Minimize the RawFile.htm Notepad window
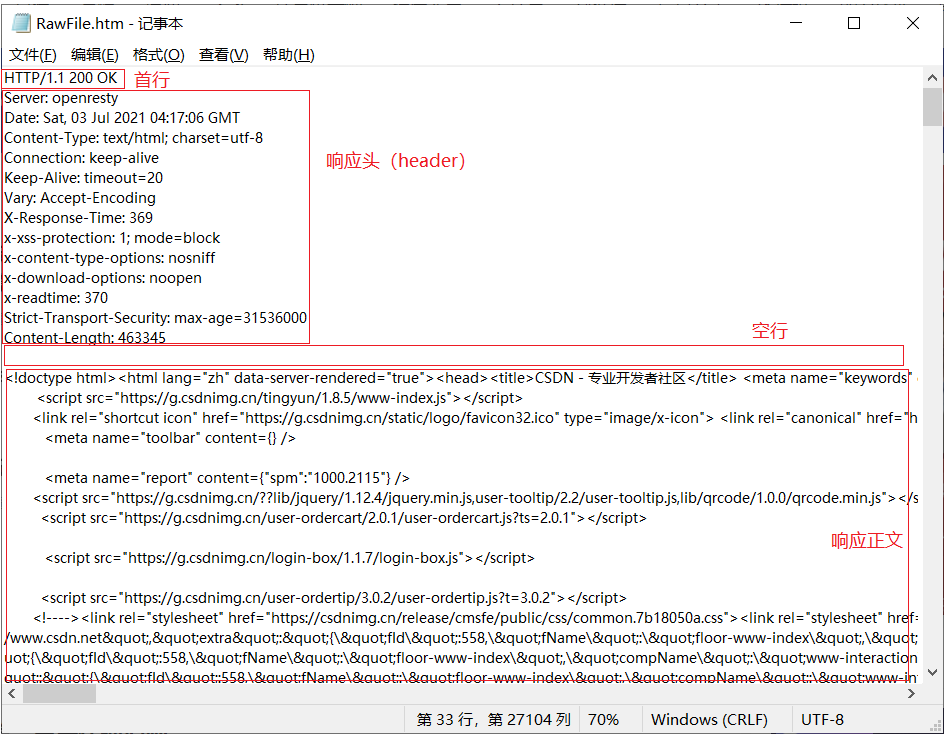The image size is (950, 739). pyautogui.click(x=796, y=23)
